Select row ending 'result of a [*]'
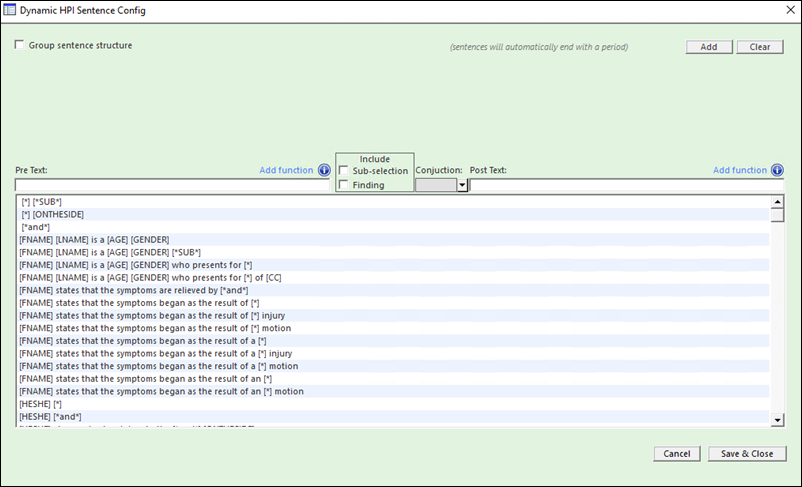 point(393,341)
